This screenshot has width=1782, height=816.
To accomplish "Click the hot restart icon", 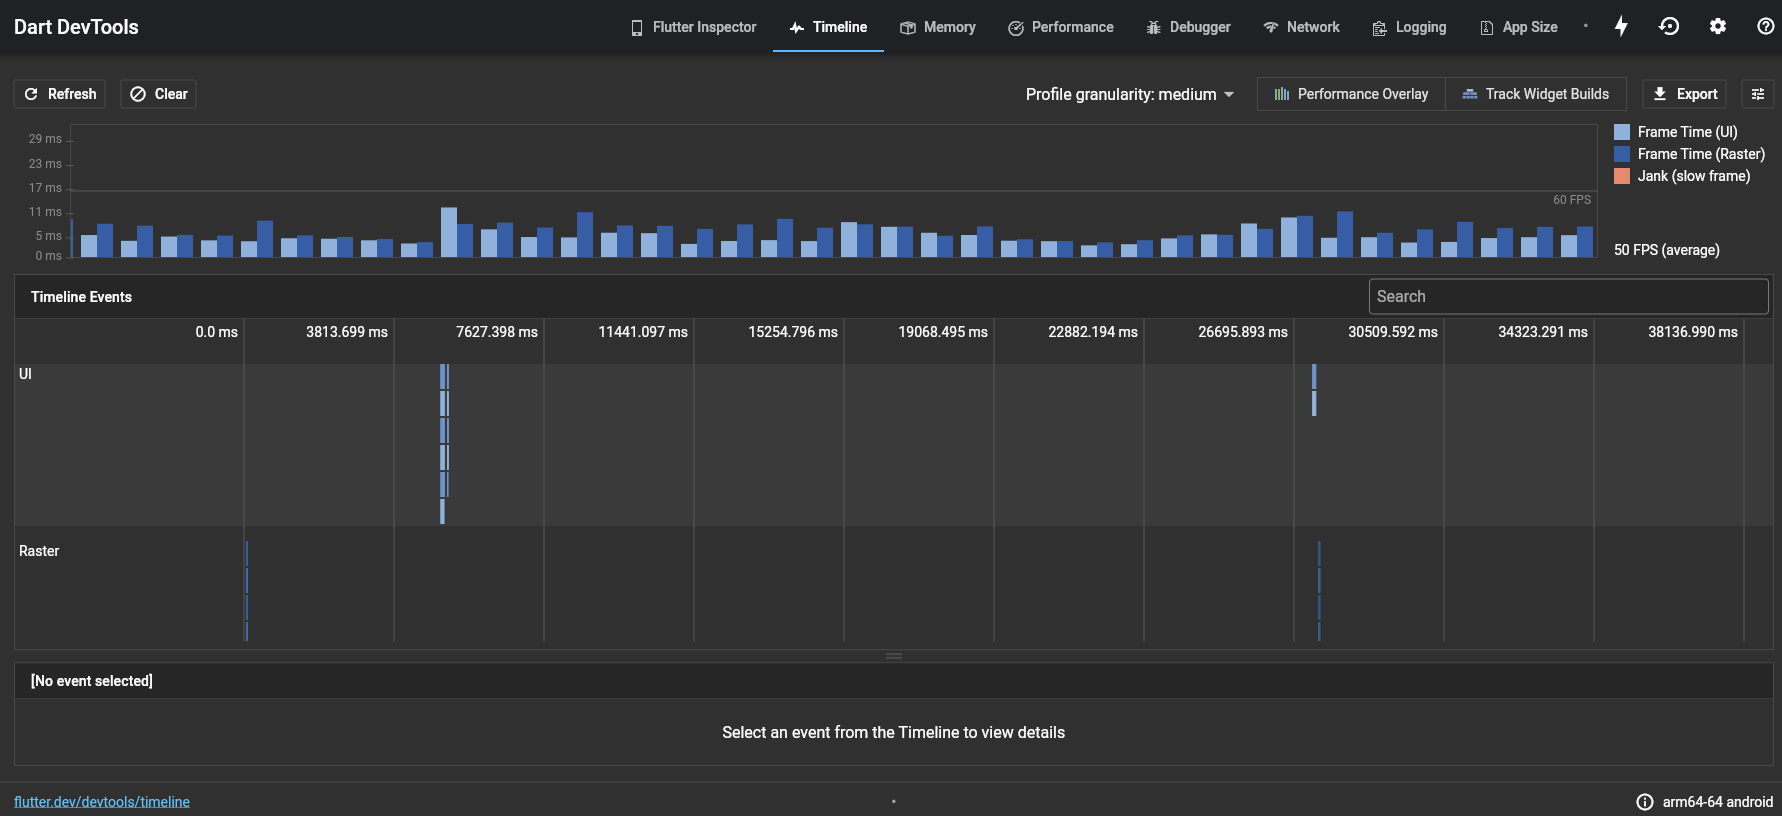I will pyautogui.click(x=1669, y=27).
